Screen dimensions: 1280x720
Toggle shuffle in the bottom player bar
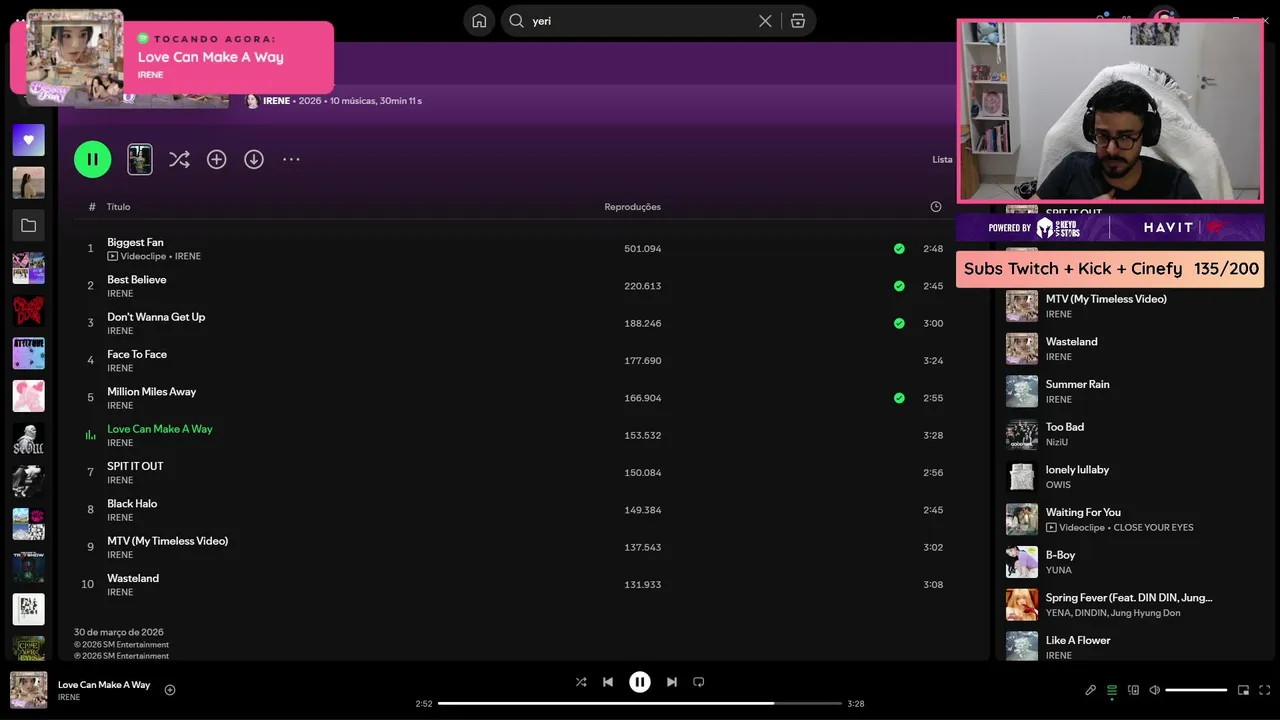pyautogui.click(x=581, y=682)
